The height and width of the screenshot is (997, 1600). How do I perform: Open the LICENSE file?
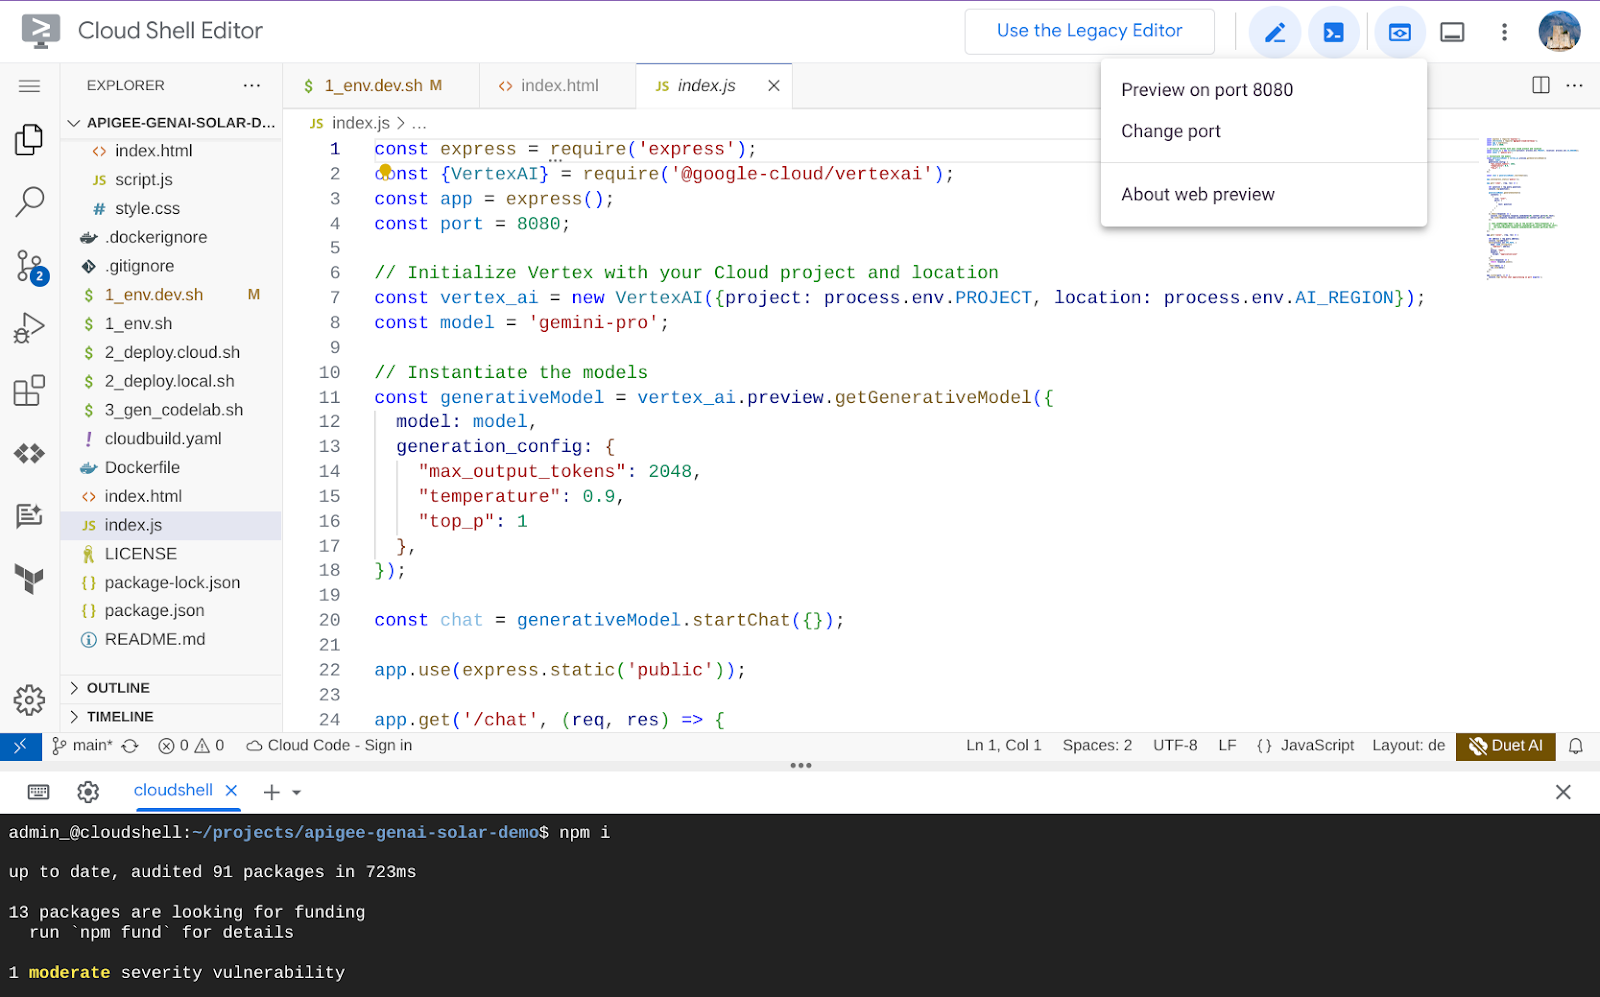click(x=171, y=554)
